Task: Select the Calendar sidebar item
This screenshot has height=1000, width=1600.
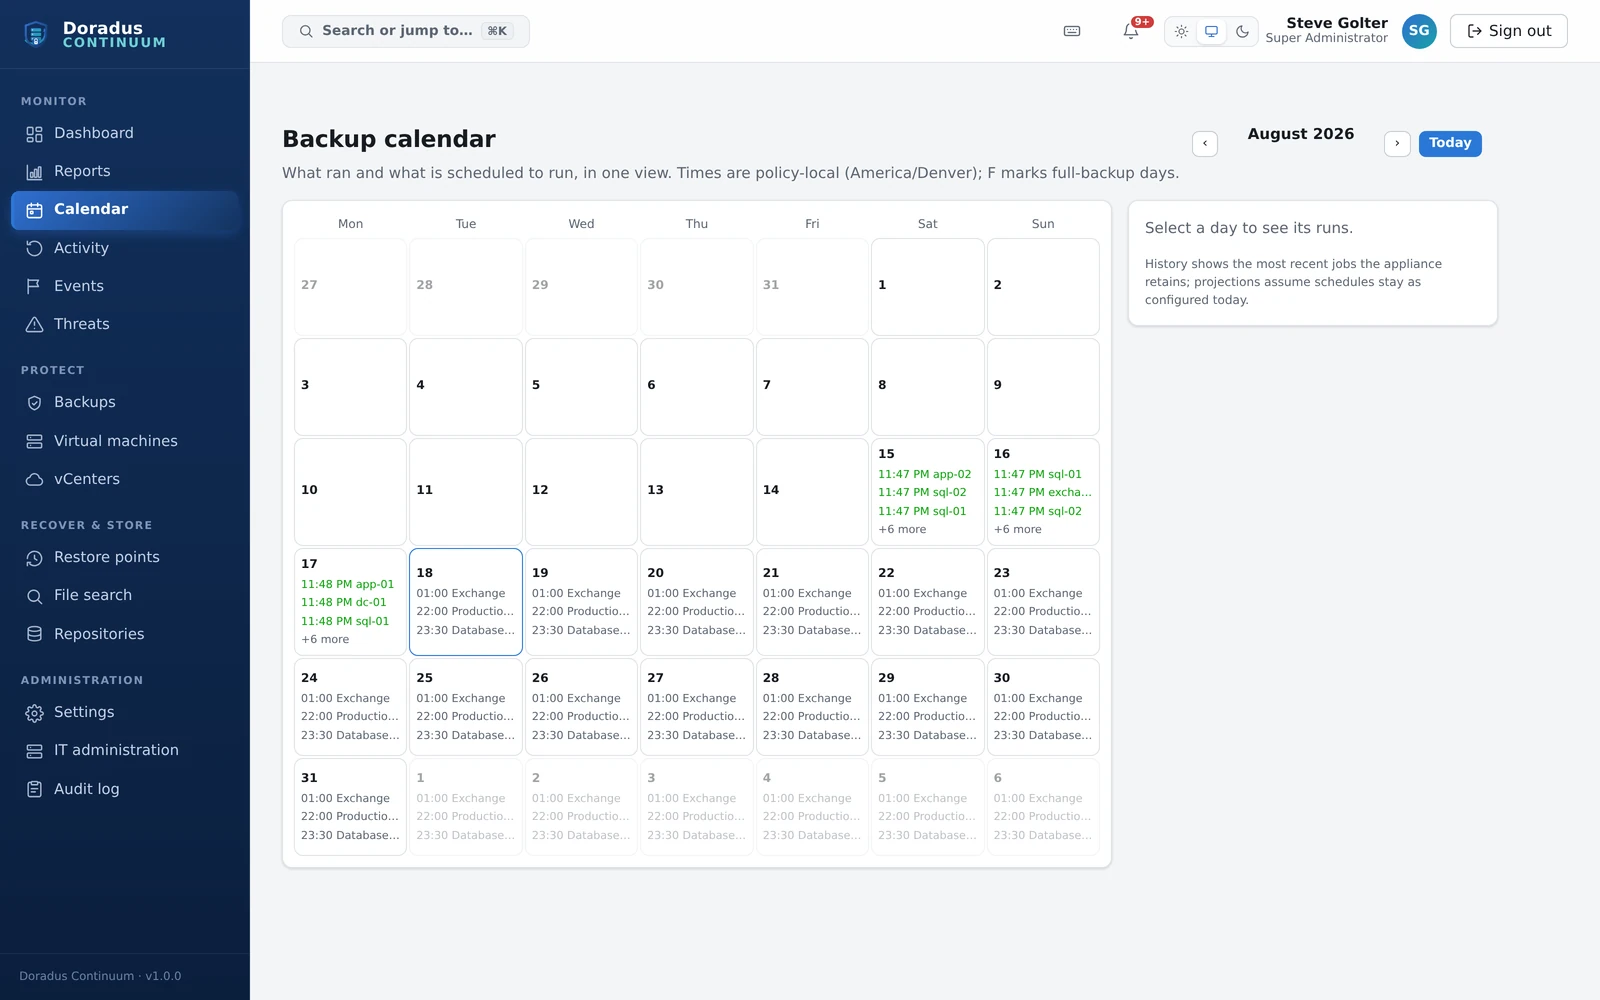Action: click(125, 210)
